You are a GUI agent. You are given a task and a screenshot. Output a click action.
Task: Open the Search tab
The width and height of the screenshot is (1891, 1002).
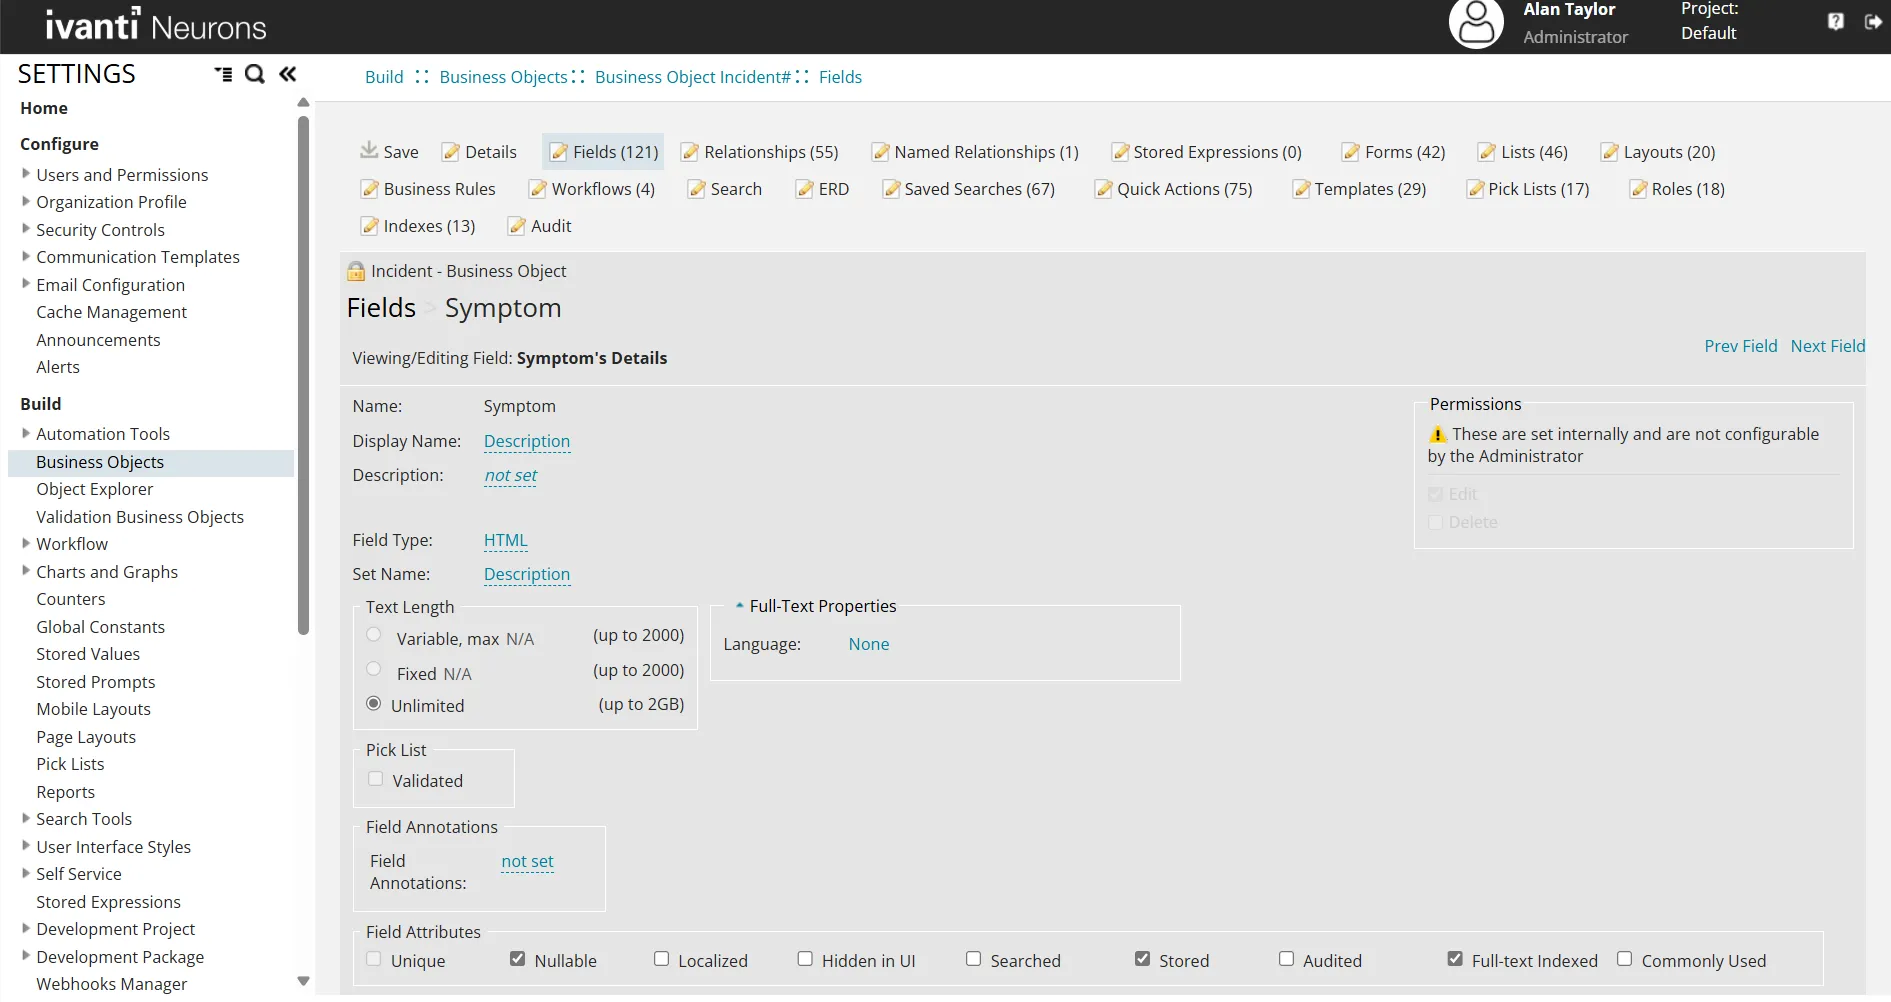725,189
